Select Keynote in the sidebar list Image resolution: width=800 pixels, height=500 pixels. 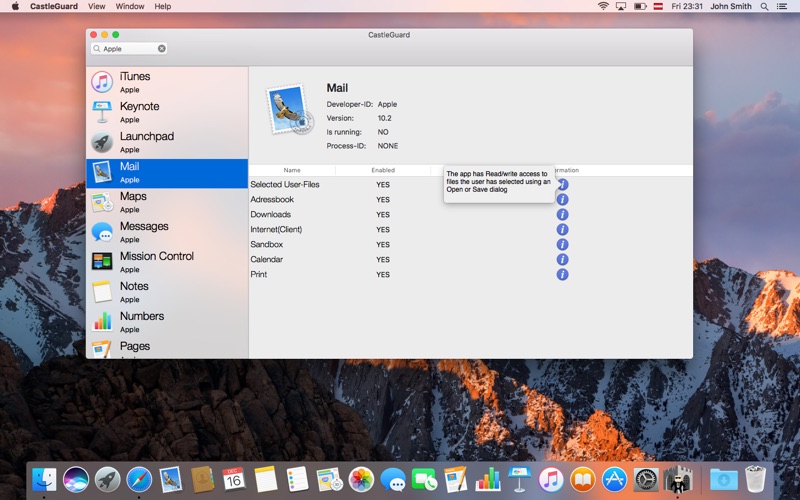[167, 112]
